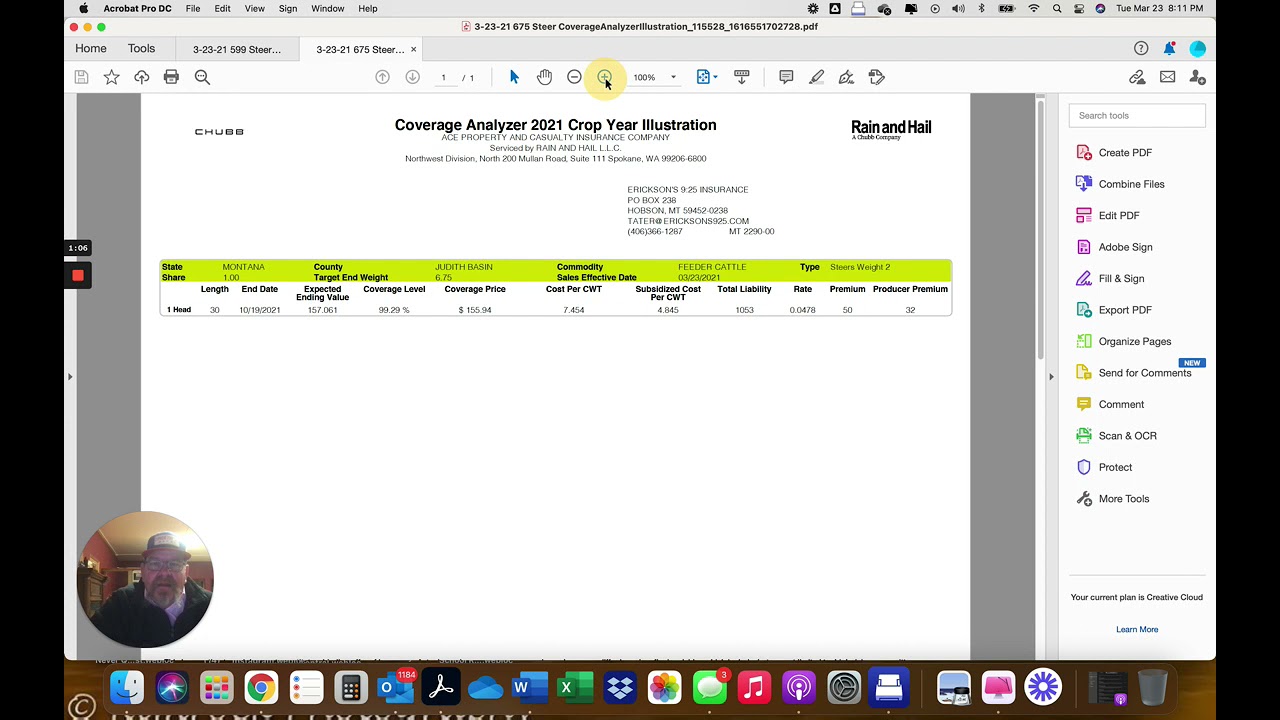
Task: Open Google Chrome from the dock
Action: tap(261, 688)
